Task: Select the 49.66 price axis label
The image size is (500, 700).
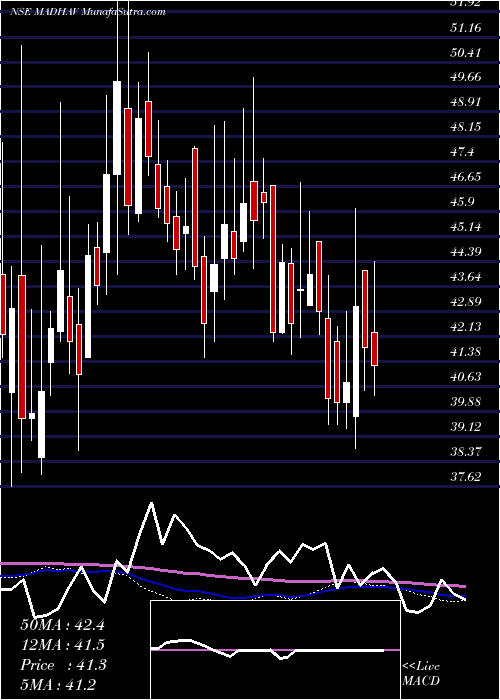Action: pyautogui.click(x=466, y=77)
